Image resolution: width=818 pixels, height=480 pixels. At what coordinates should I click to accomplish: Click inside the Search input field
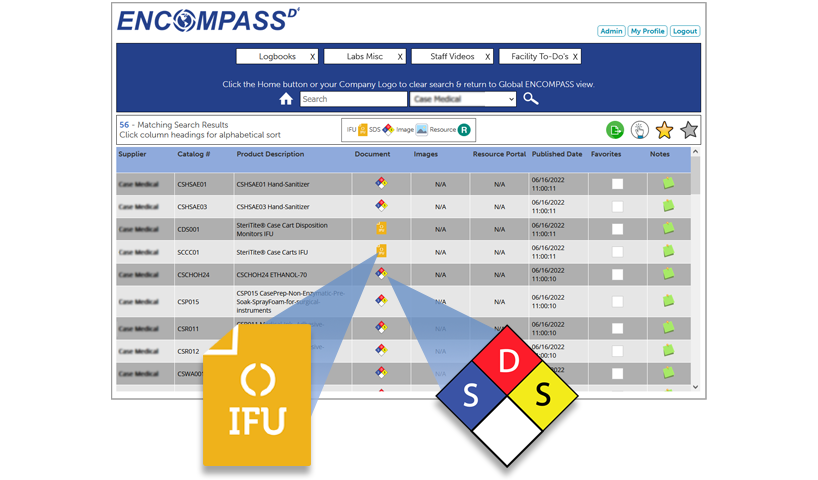[352, 99]
